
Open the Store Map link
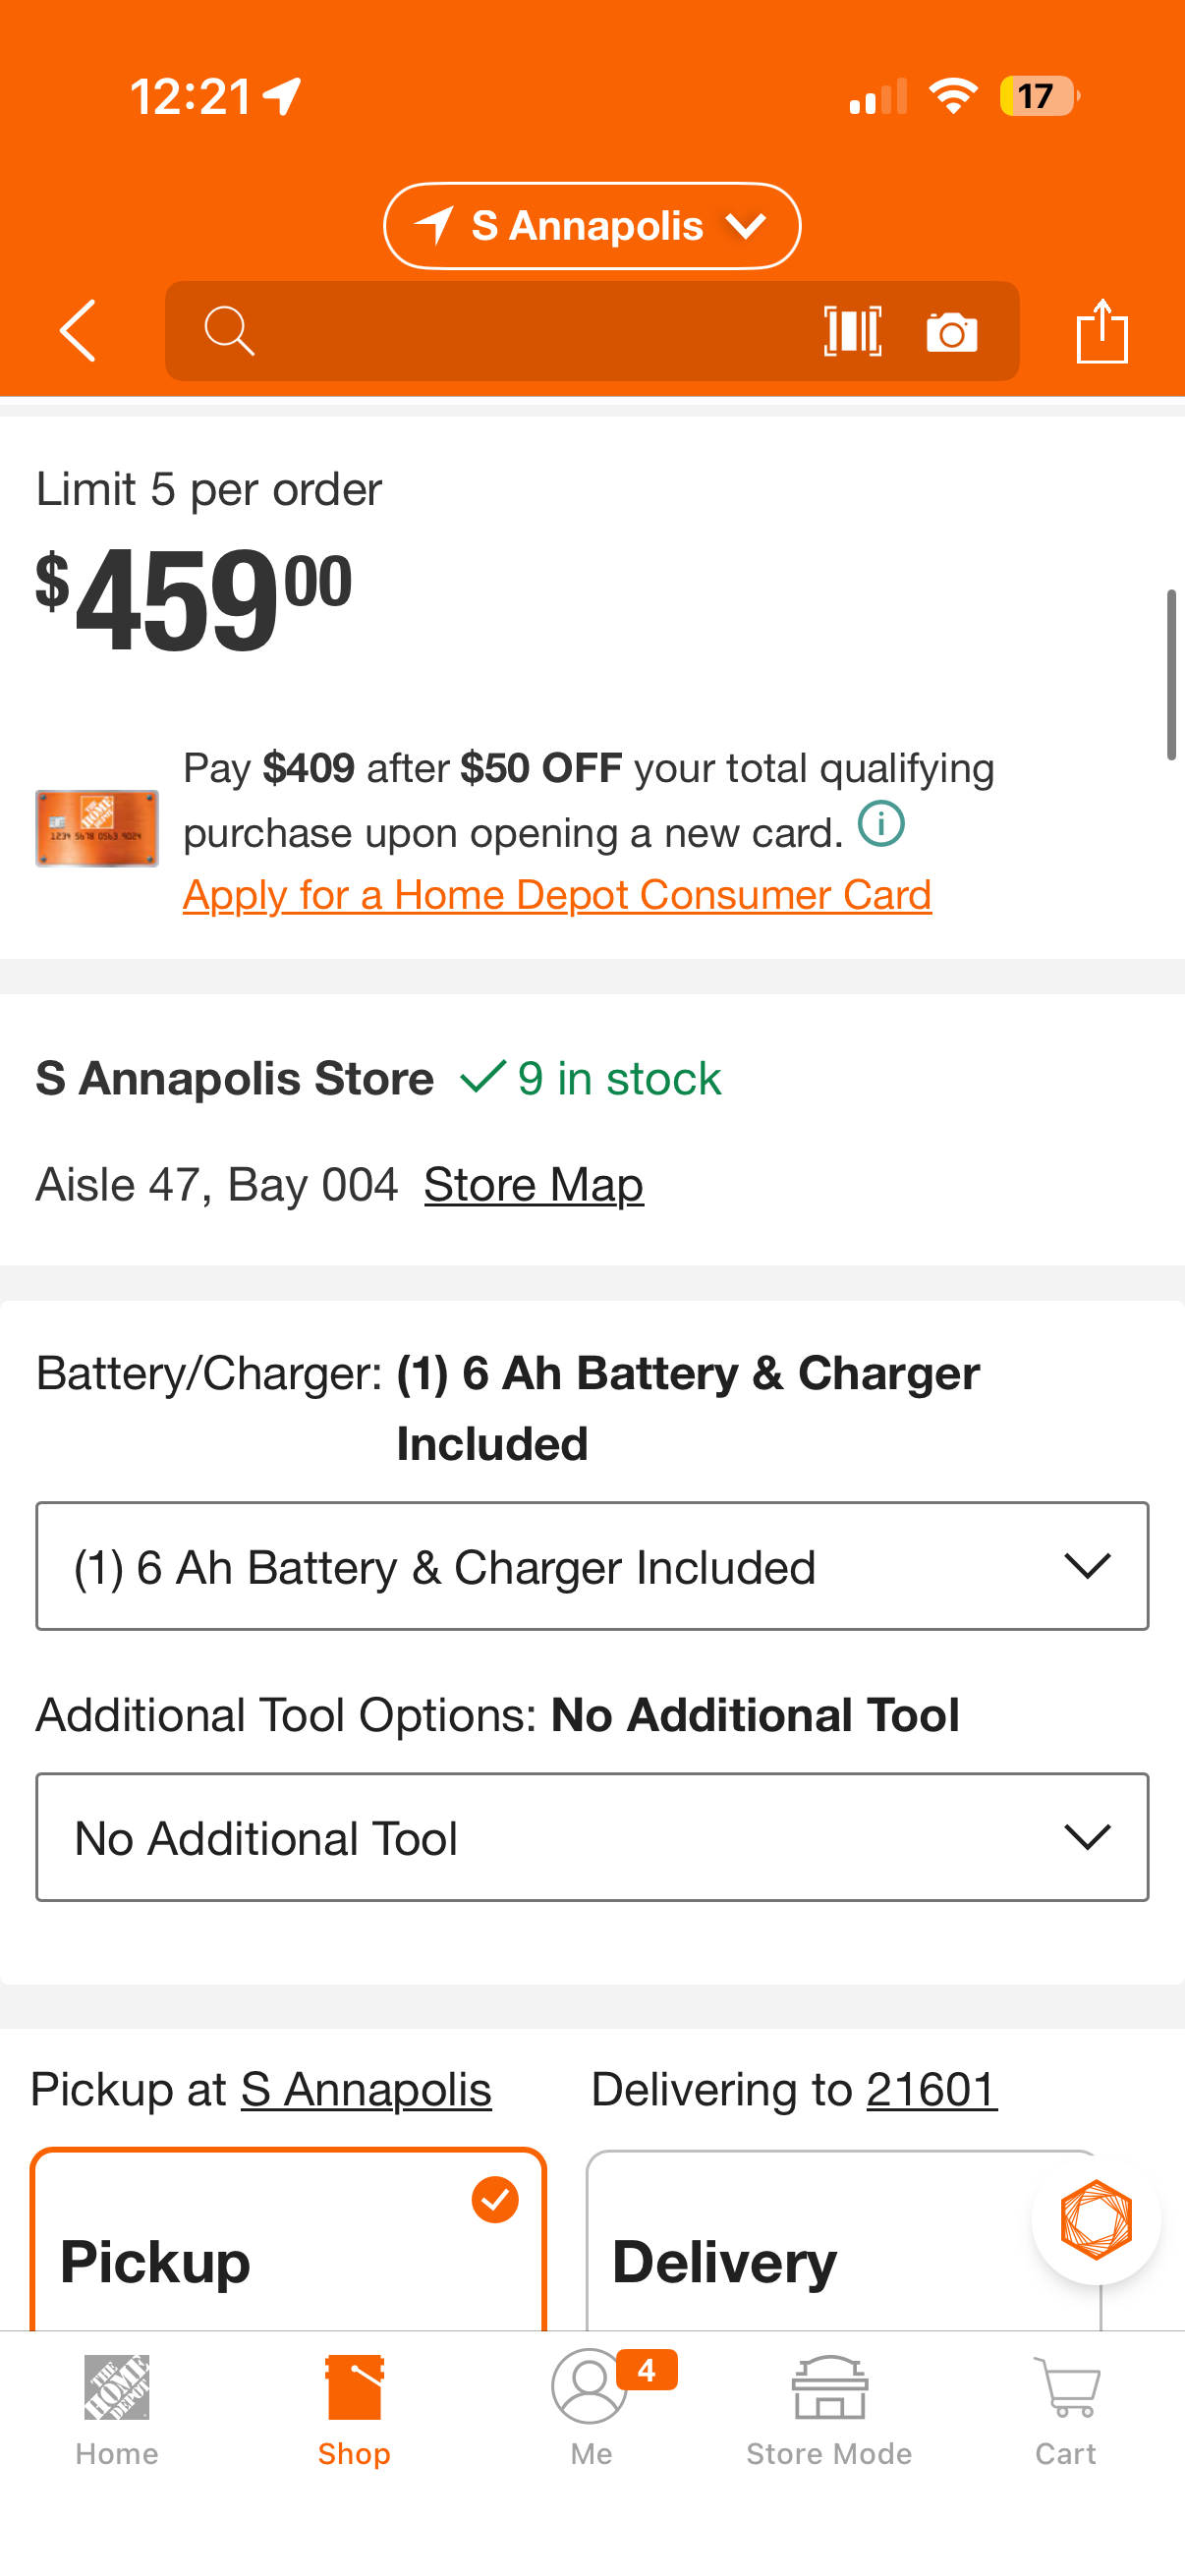[x=534, y=1185]
